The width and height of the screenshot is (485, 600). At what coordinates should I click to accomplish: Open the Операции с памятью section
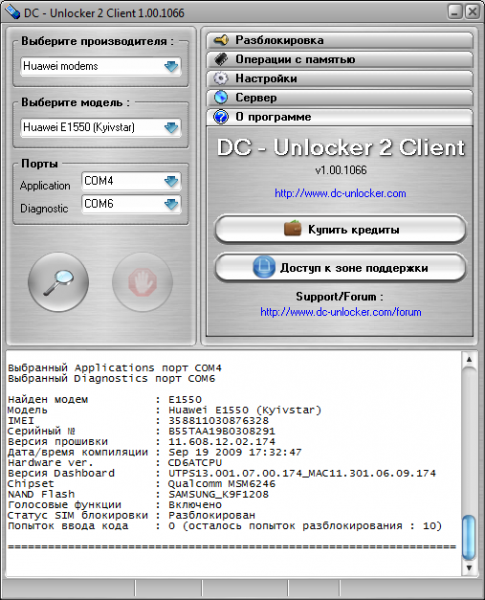click(x=340, y=59)
